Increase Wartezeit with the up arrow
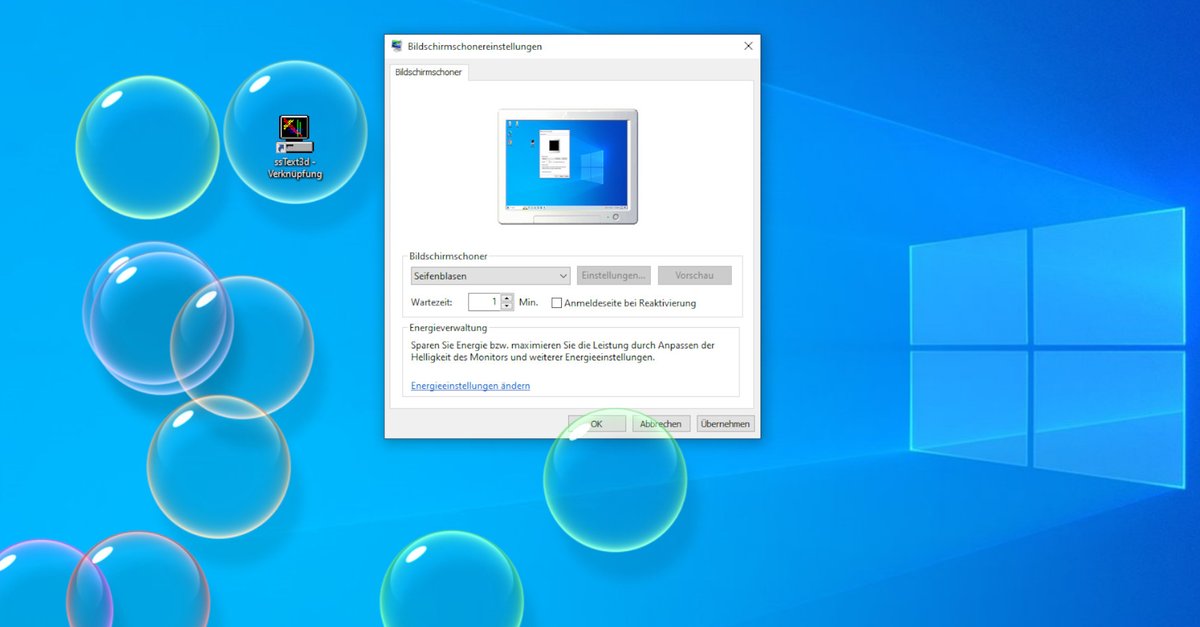This screenshot has height=627, width=1200. pos(507,298)
